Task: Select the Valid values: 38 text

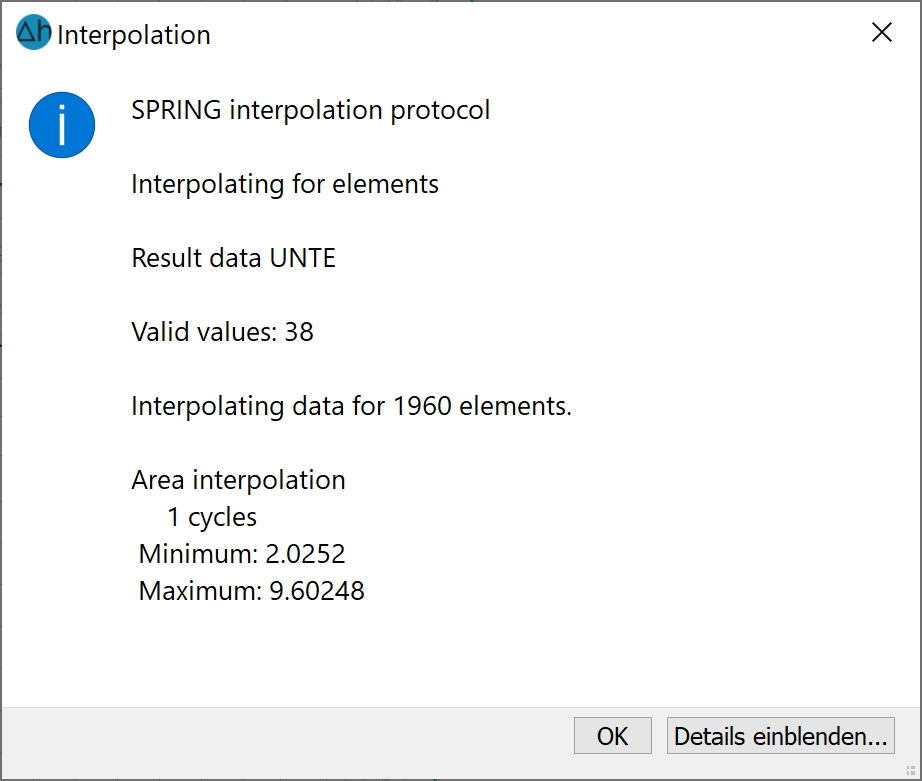Action: tap(222, 332)
